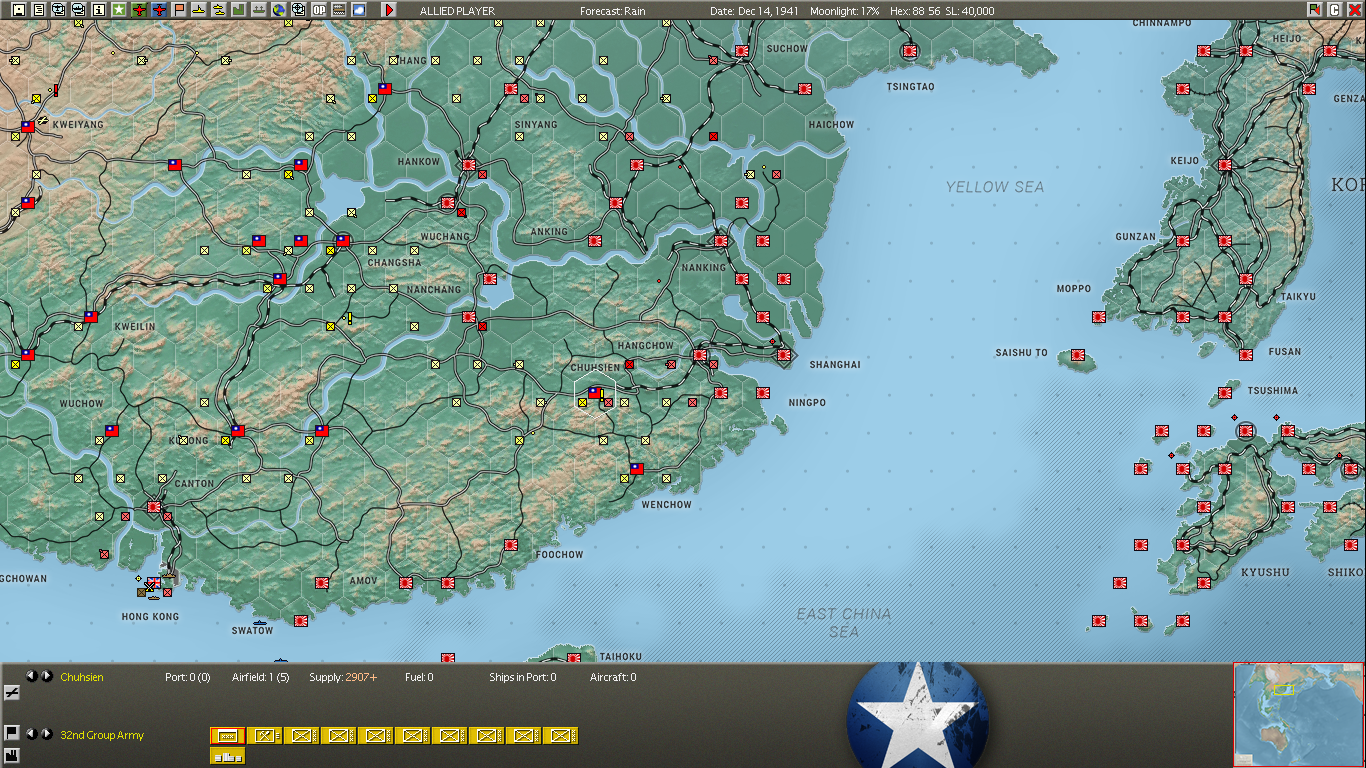Go to next base after Chuhsien
Screen dimensions: 1366x768
tap(46, 676)
